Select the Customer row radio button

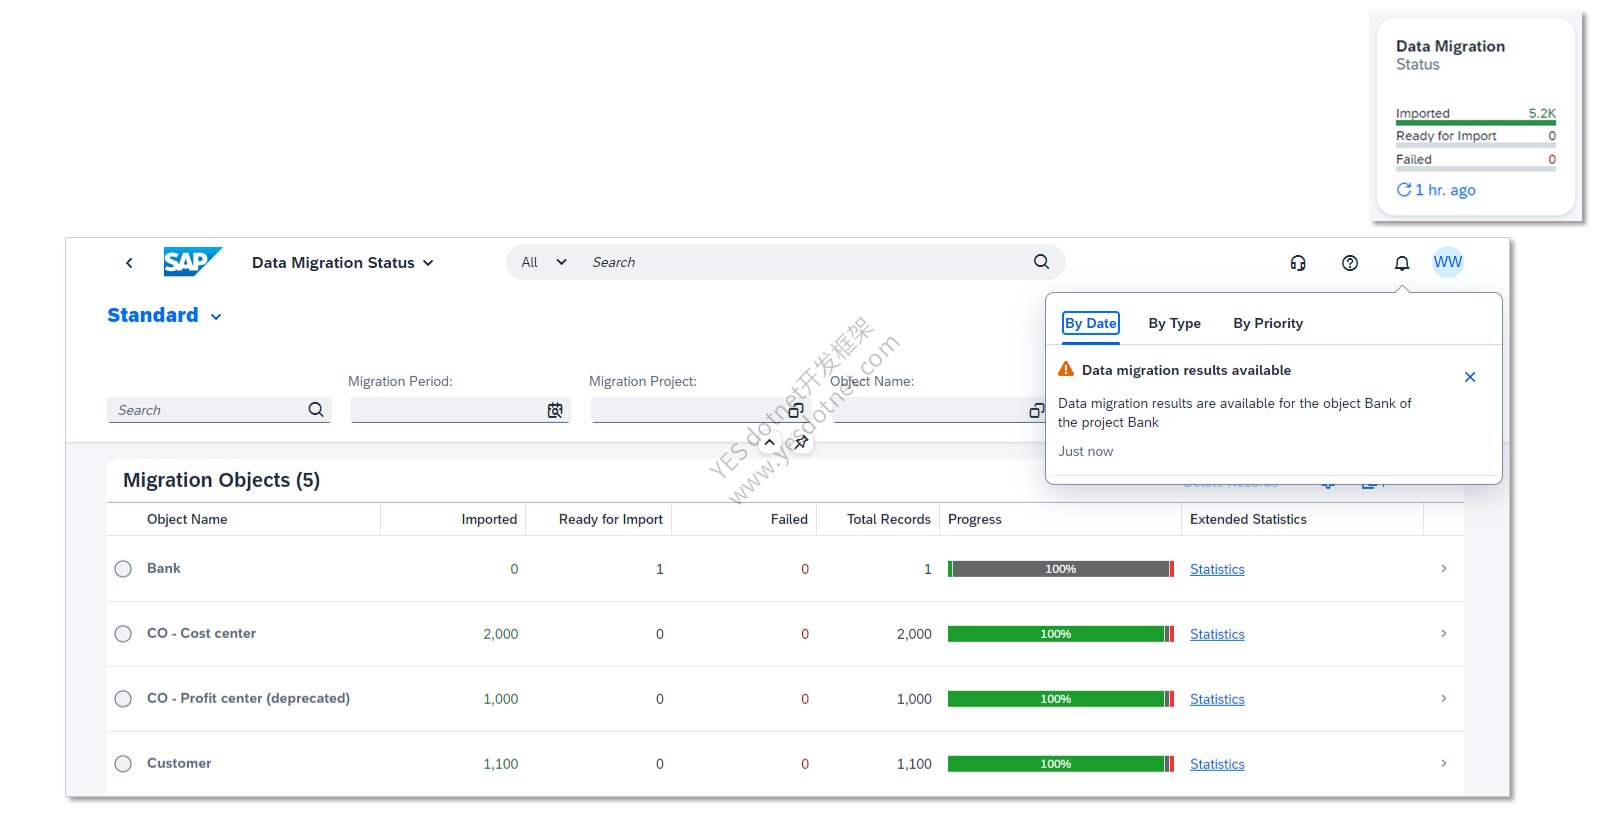coord(123,764)
